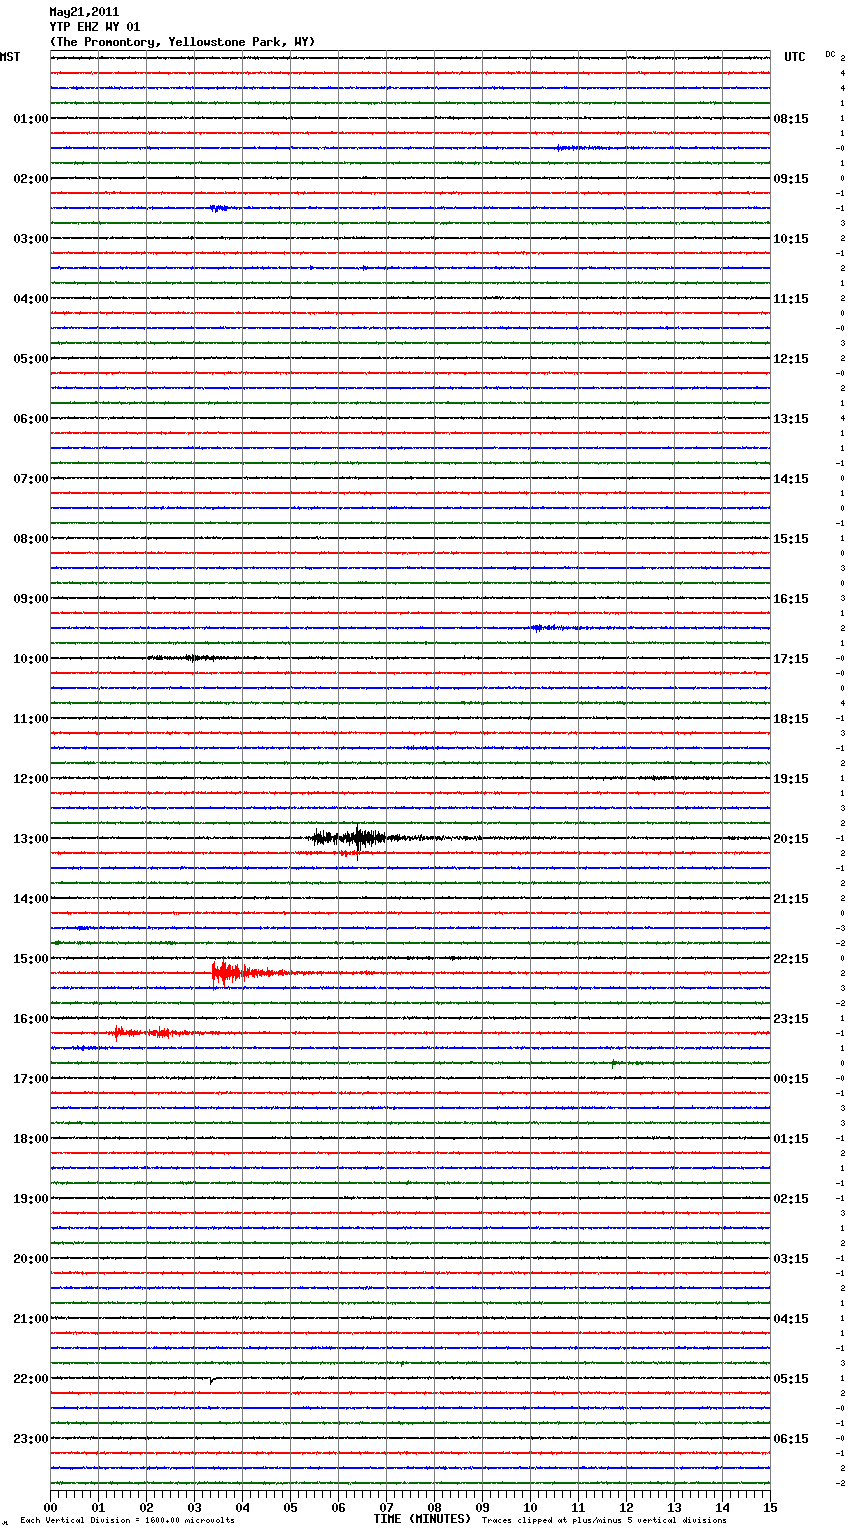Click the 04:15 UTC time label

pyautogui.click(x=791, y=1319)
